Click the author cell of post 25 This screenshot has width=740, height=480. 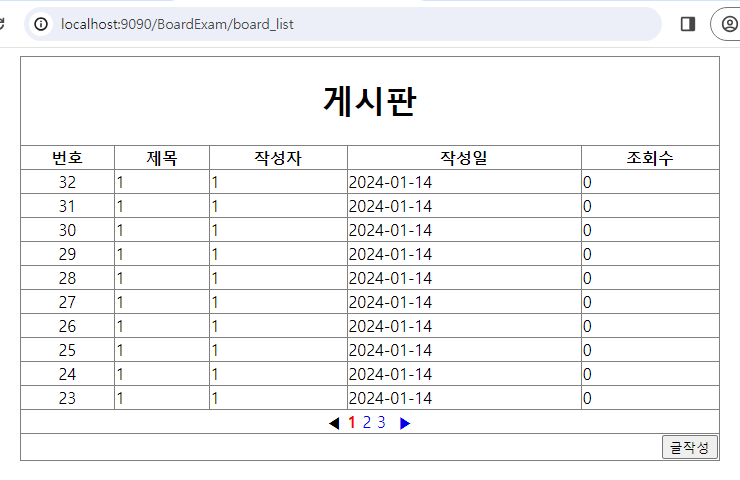(278, 350)
